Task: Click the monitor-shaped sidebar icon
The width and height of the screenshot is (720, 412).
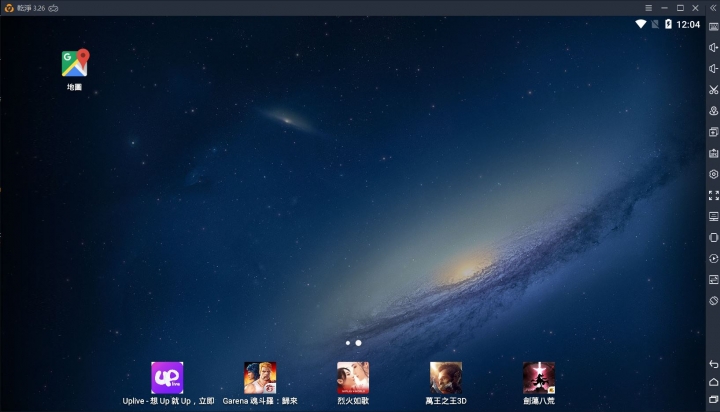Action: click(x=714, y=216)
